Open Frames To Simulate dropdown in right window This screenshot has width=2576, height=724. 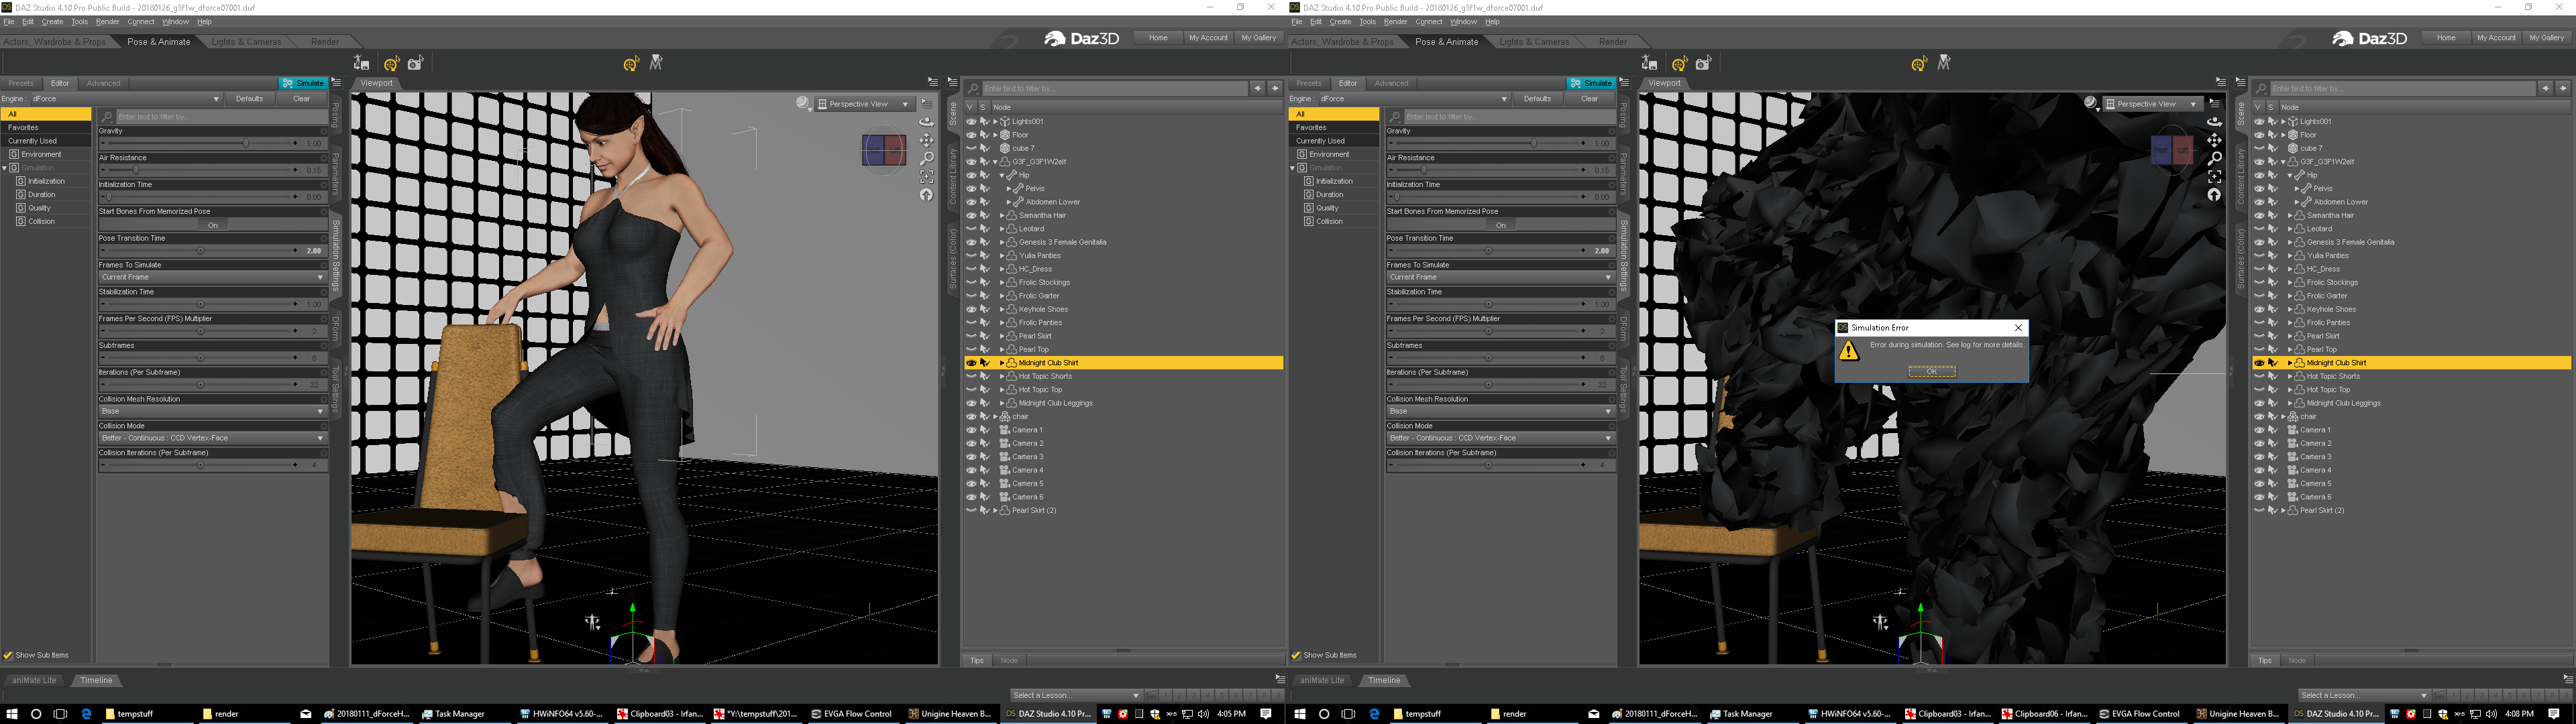coord(1500,277)
